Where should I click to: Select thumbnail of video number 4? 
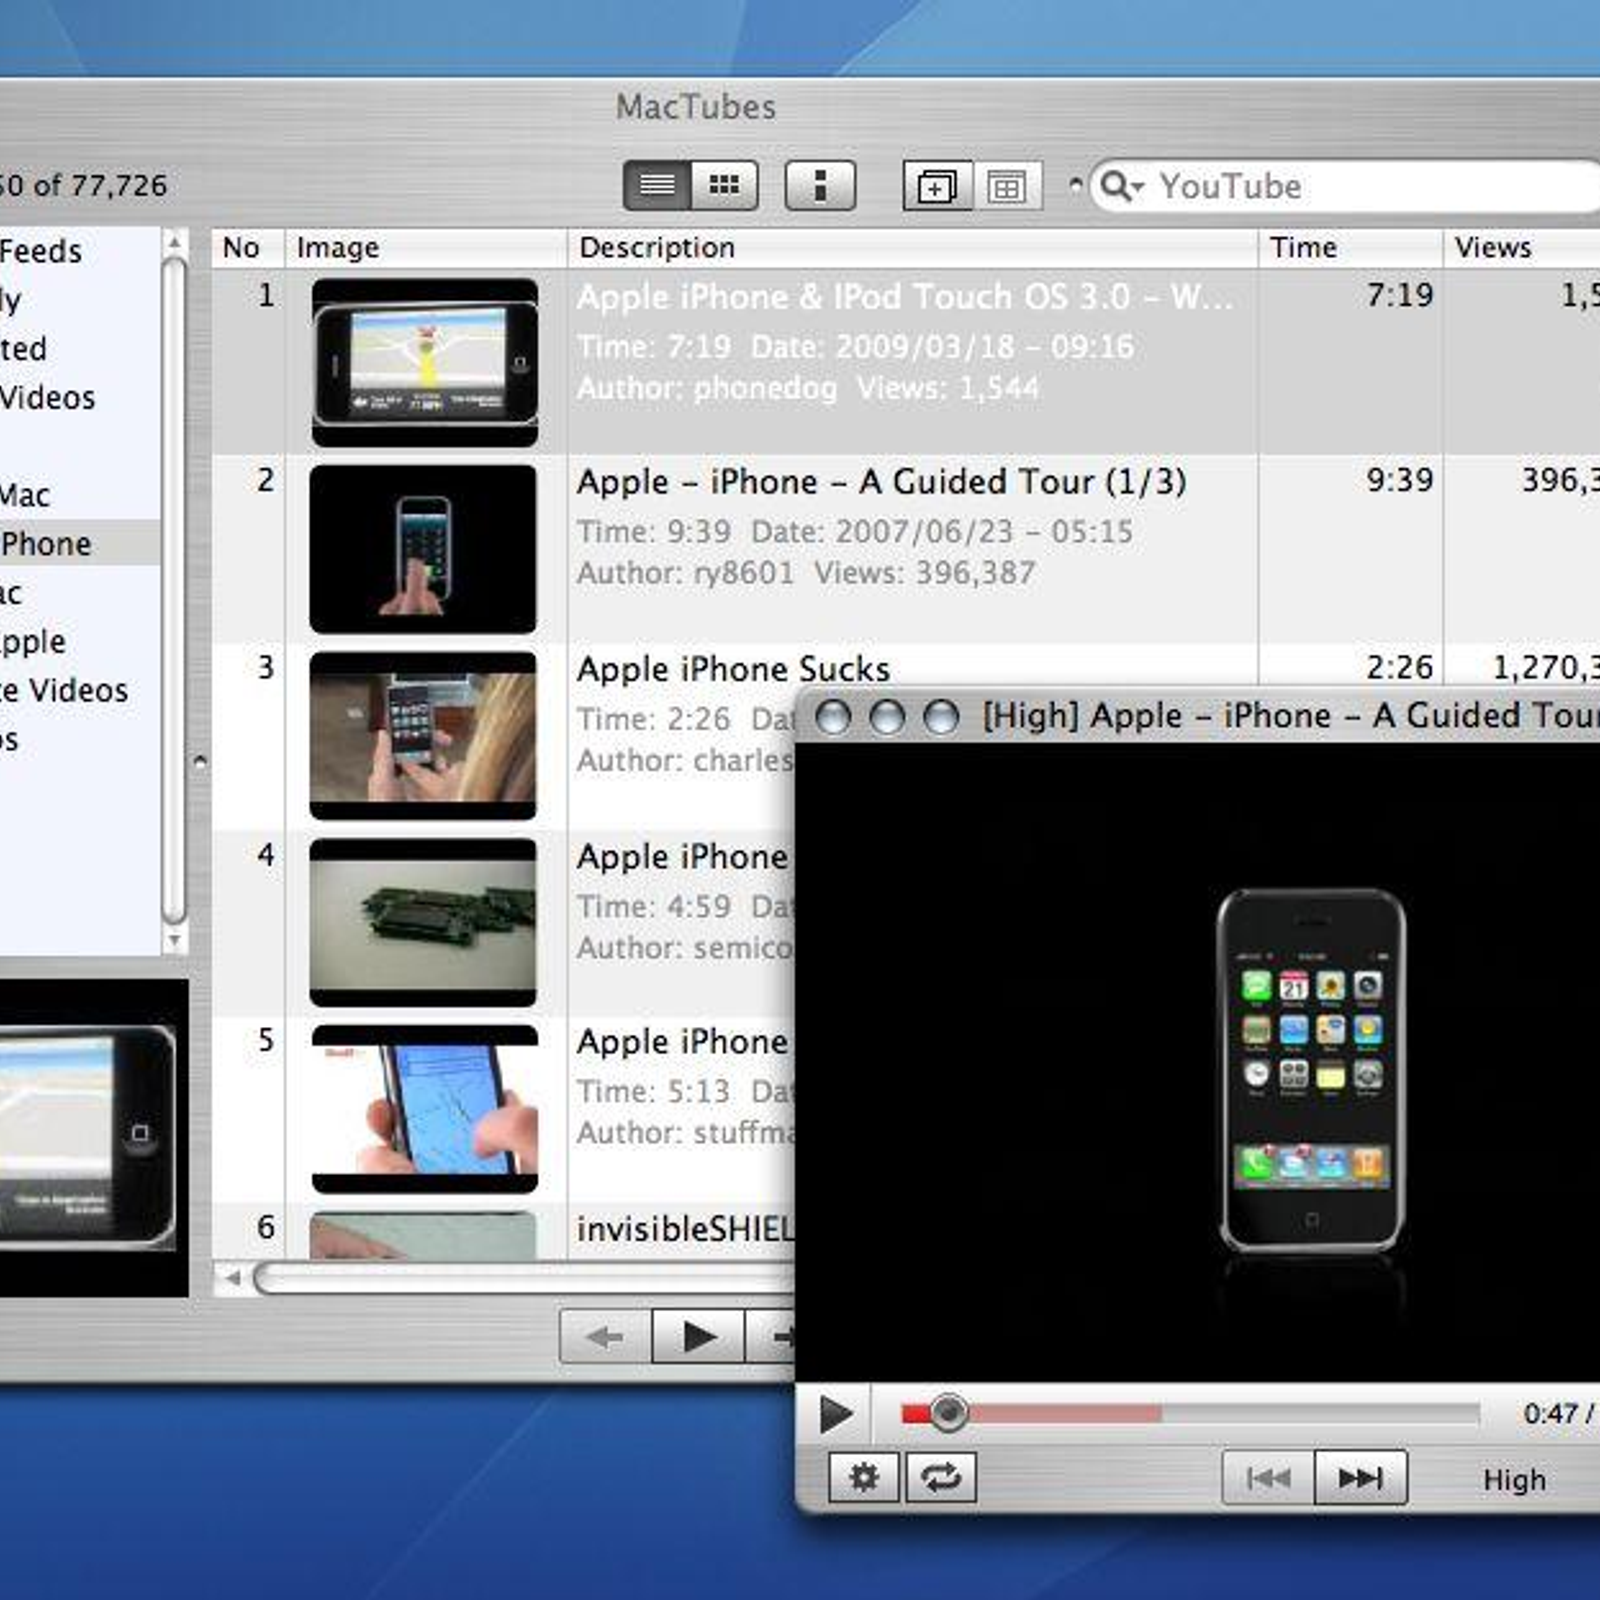[x=423, y=922]
